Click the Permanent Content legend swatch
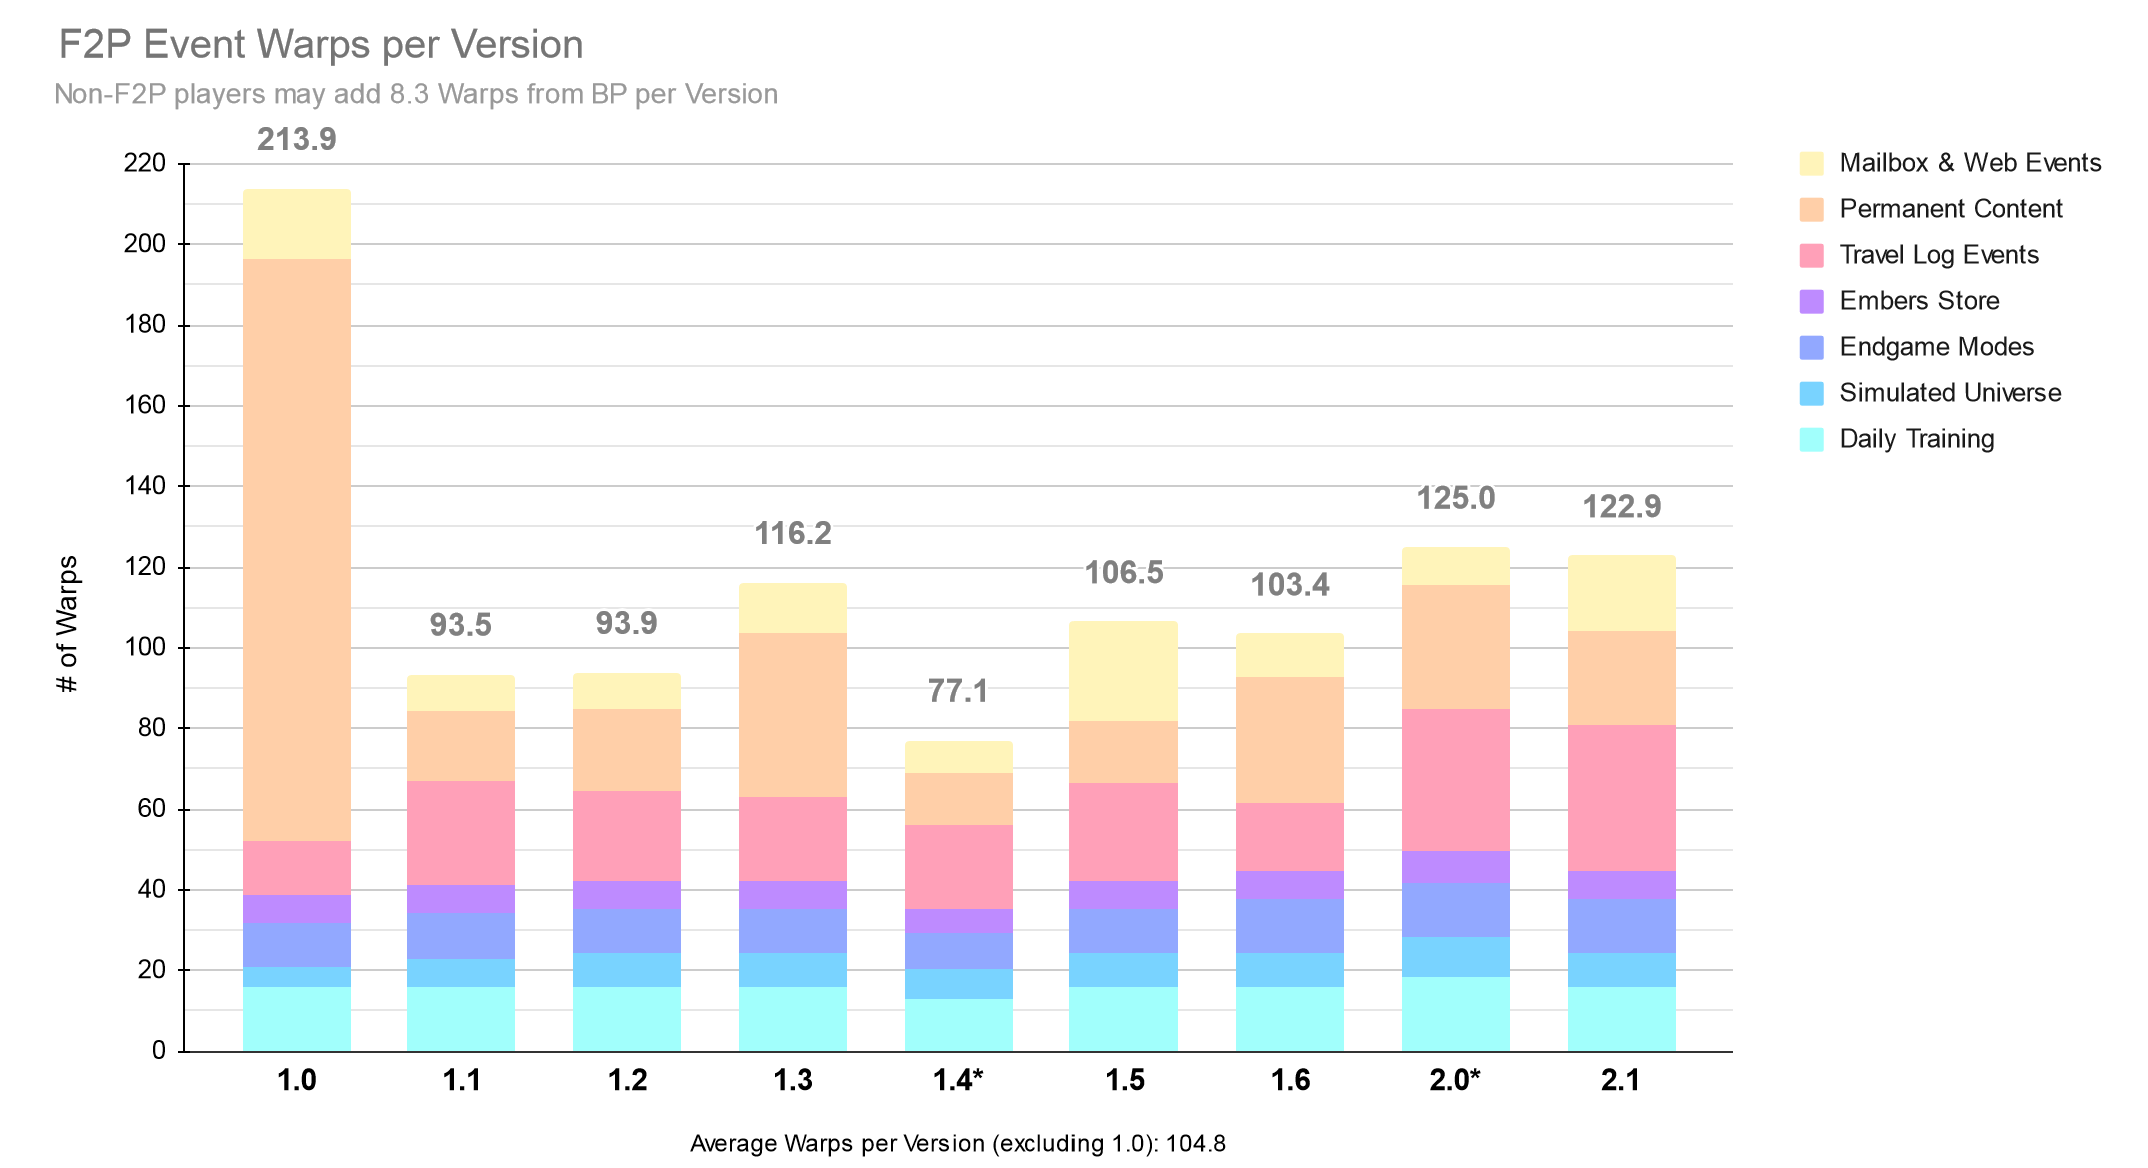The image size is (2148, 1168). coord(1811,209)
